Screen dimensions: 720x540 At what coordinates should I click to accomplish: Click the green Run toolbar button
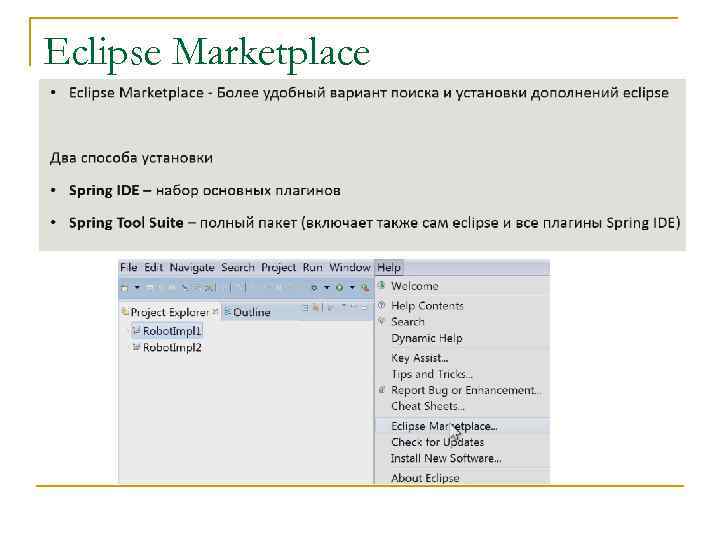coord(339,288)
